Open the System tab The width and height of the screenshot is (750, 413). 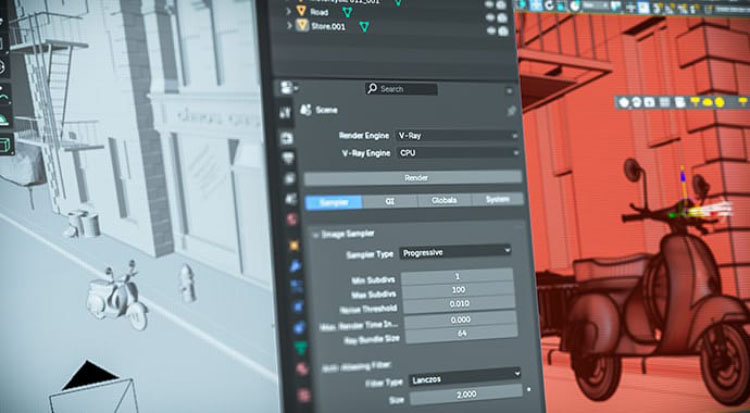[497, 199]
